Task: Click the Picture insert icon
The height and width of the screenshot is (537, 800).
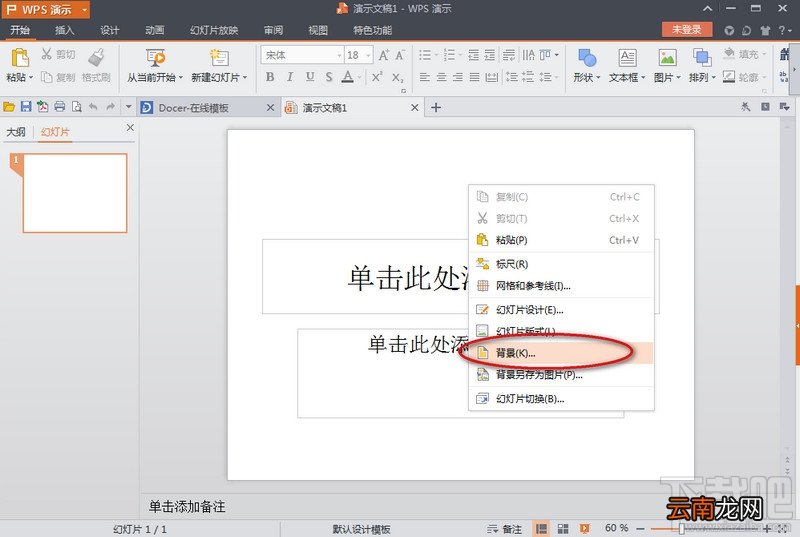Action: click(667, 58)
